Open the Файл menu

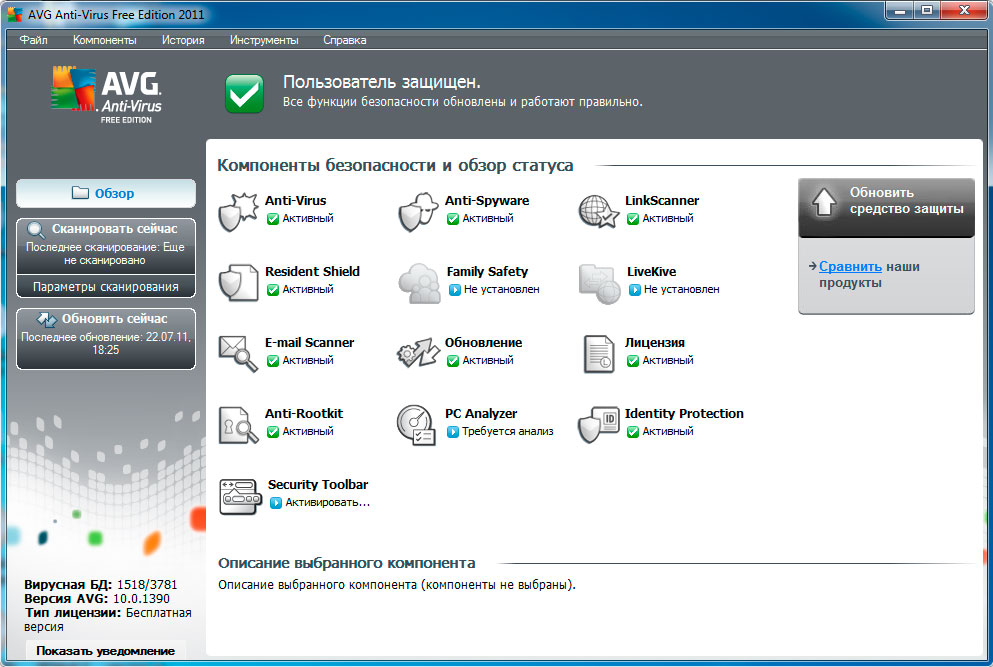[33, 40]
